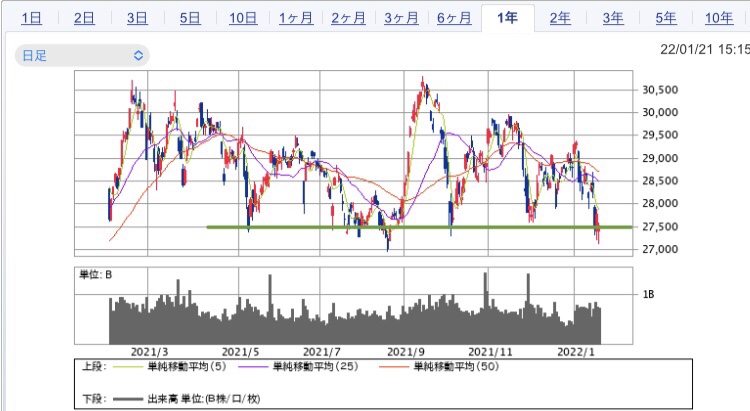
Task: Open the 1ヶ月 chart period
Action: point(296,18)
